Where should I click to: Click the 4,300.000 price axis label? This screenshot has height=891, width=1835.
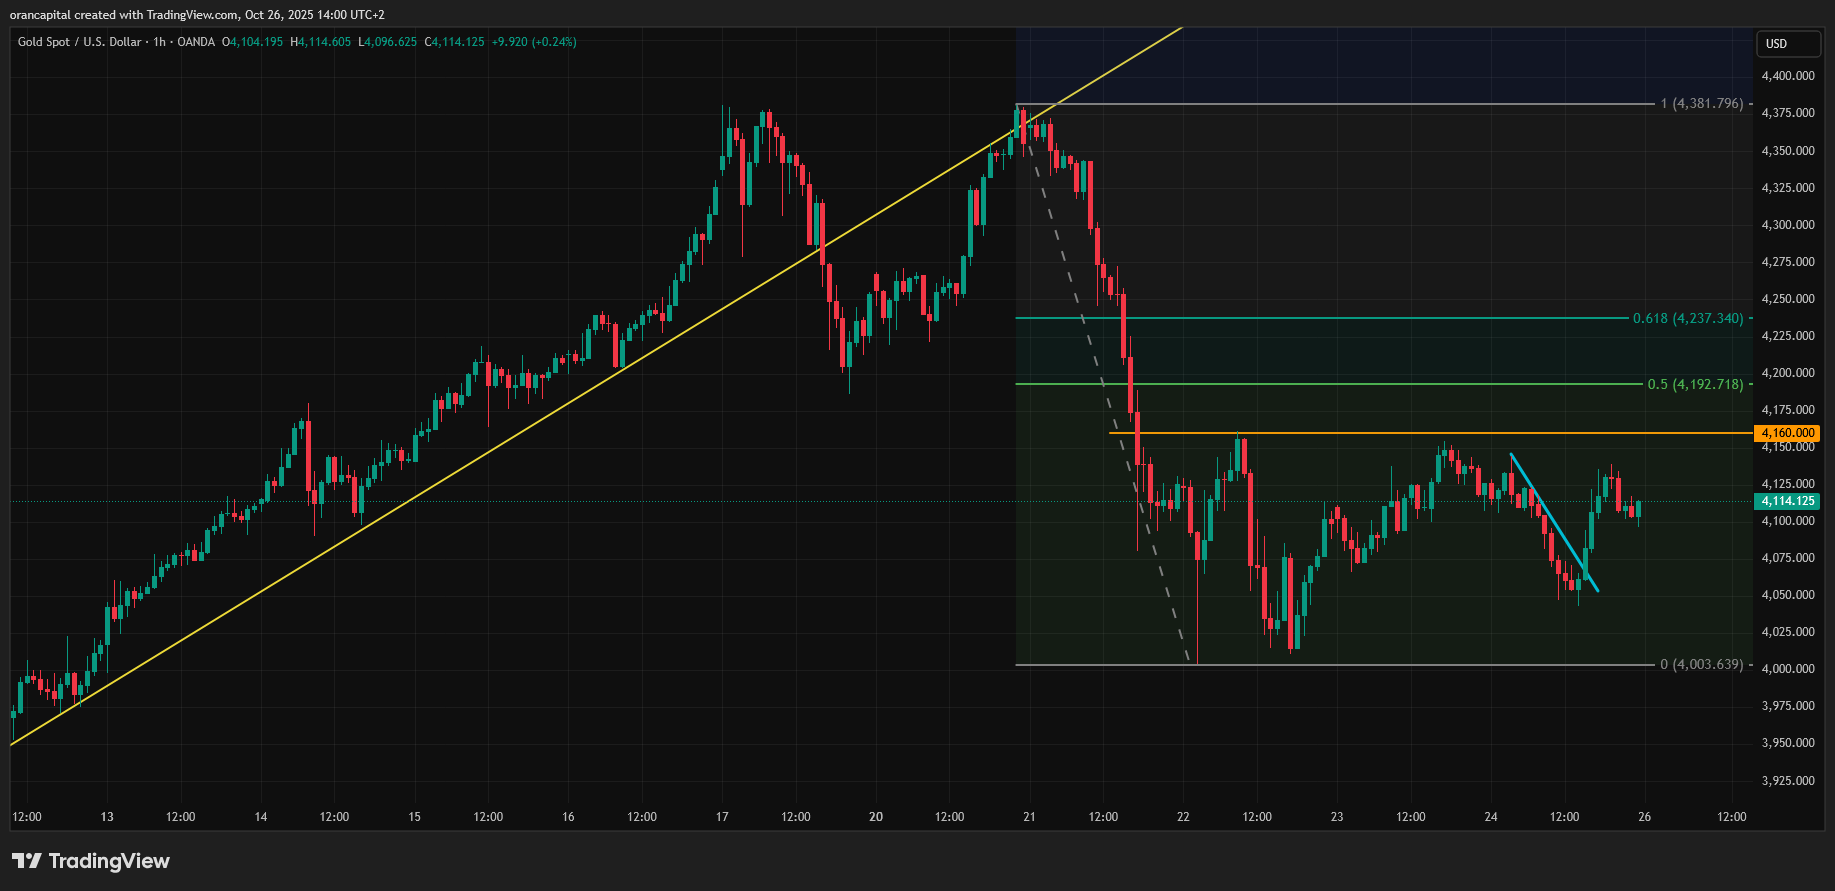[x=1788, y=225]
